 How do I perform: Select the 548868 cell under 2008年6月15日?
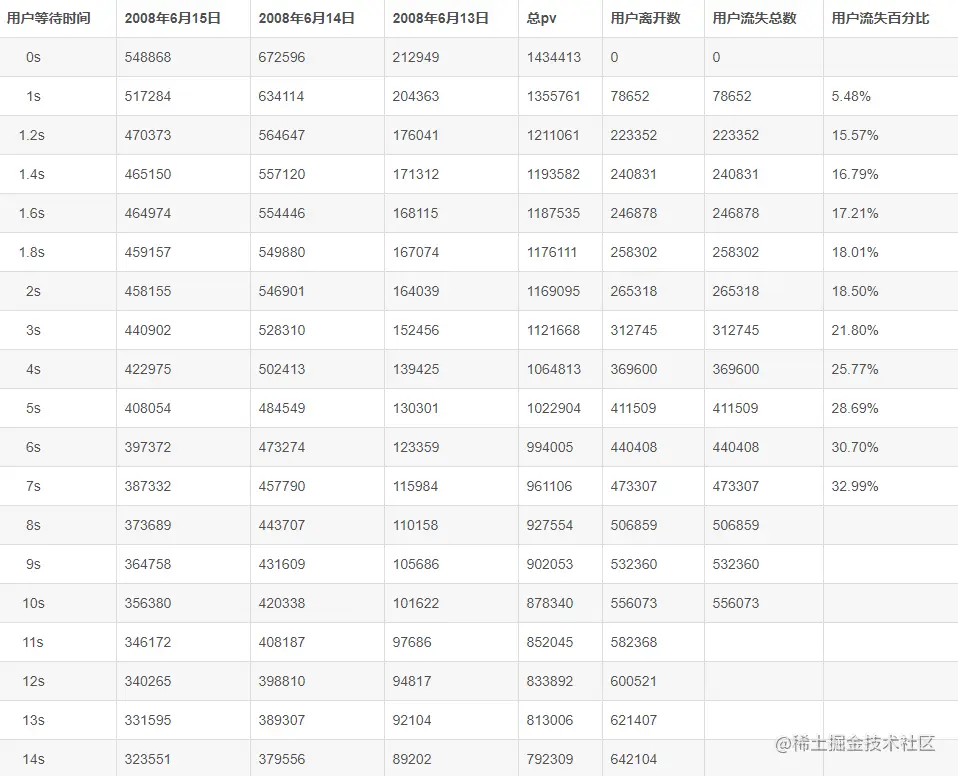click(x=148, y=58)
